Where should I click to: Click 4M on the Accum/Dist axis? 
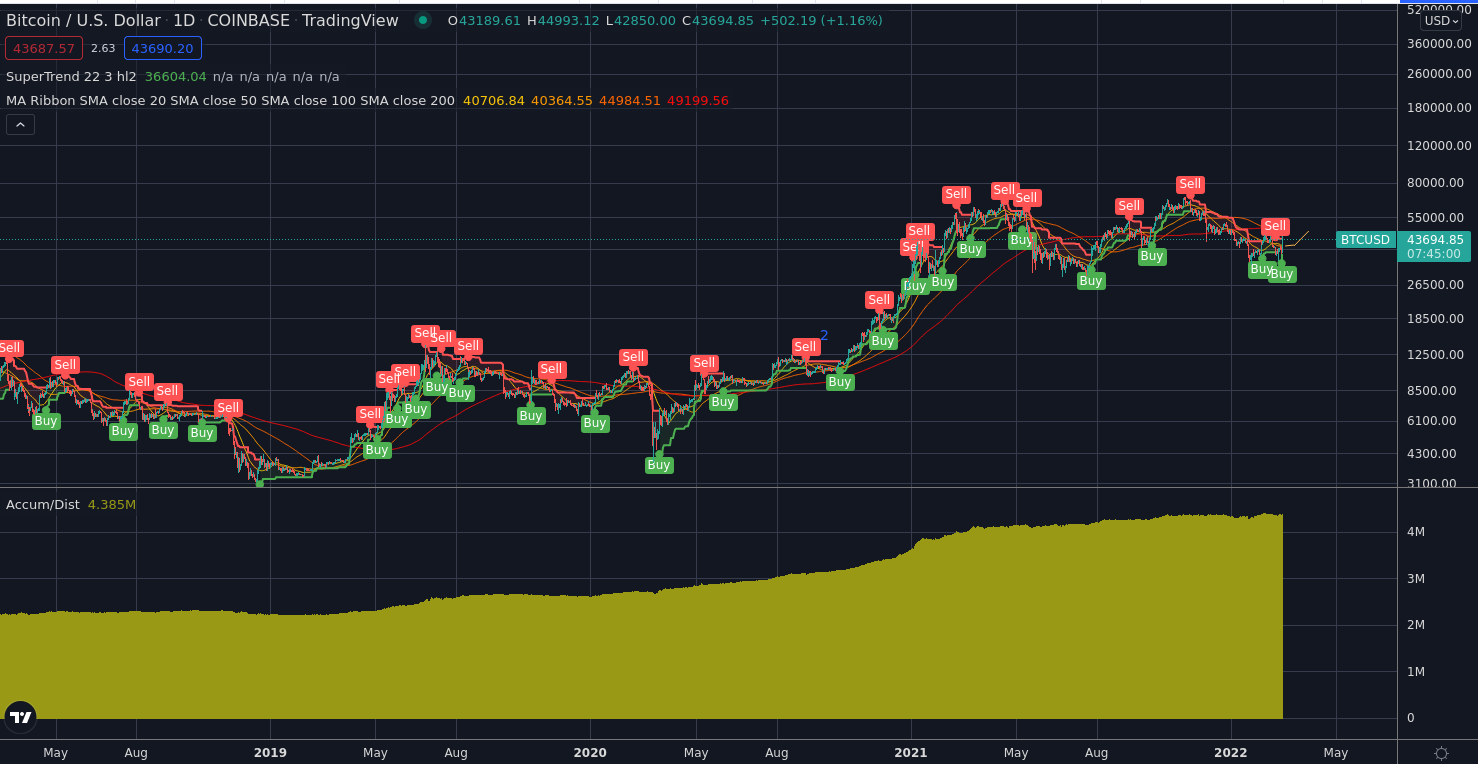pos(1415,532)
